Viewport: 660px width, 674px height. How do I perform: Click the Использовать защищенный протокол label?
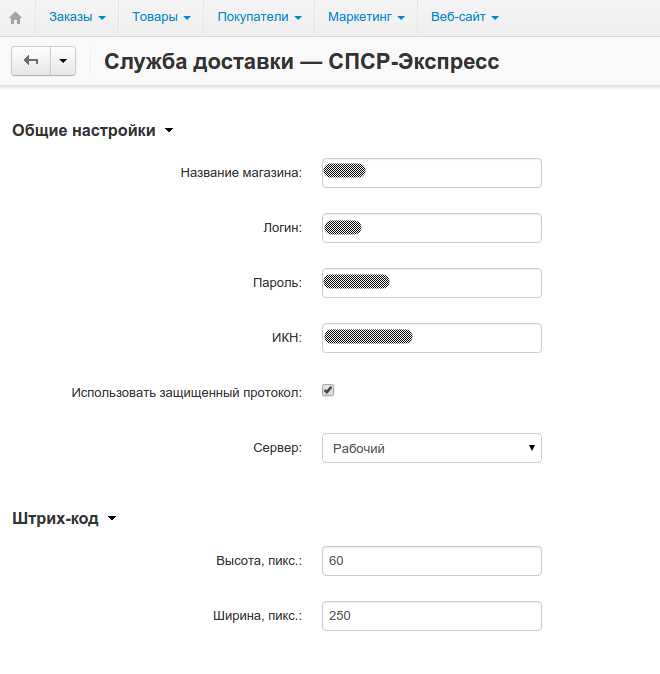(186, 393)
